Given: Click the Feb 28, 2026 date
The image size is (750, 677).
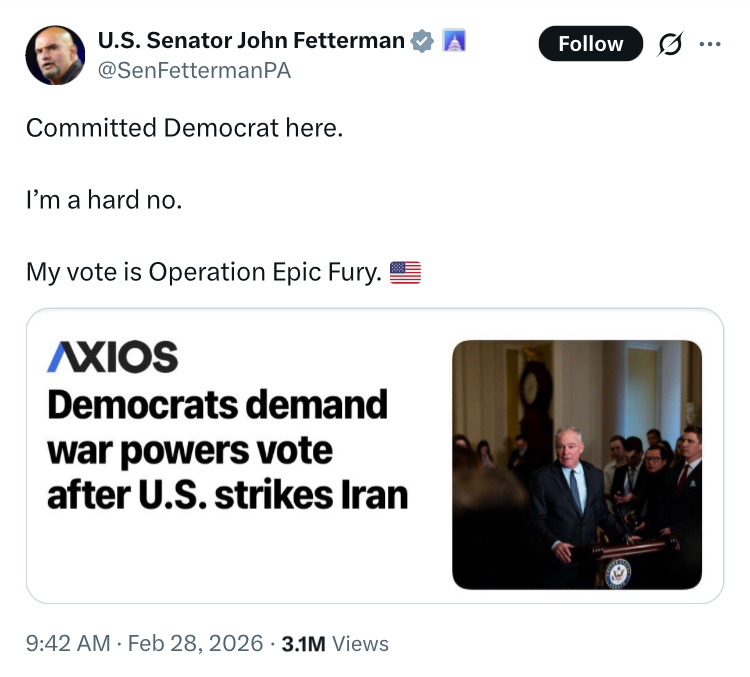Looking at the screenshot, I should [195, 643].
